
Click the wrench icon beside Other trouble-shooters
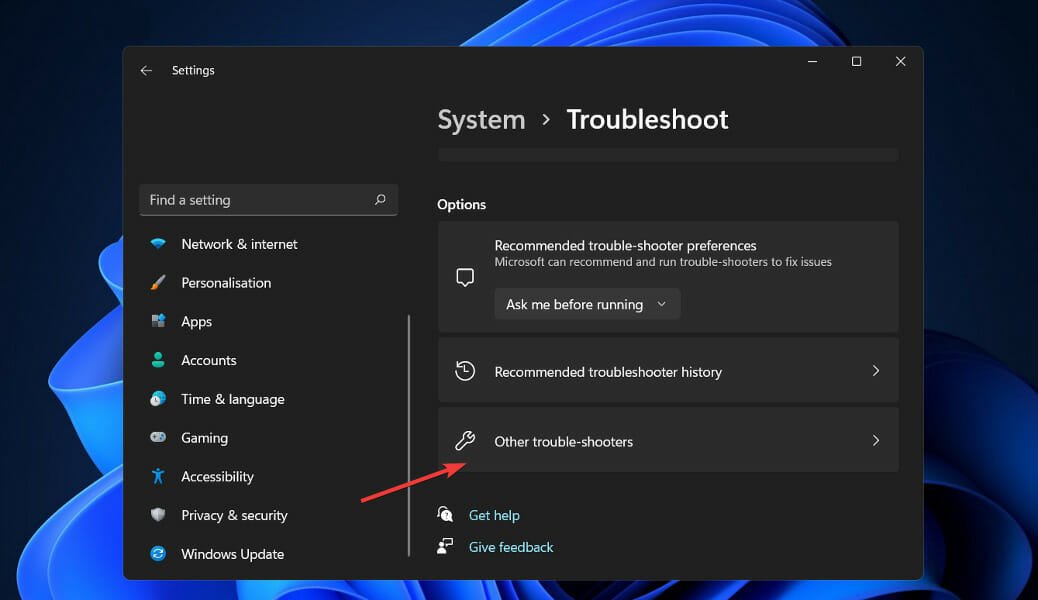point(467,440)
